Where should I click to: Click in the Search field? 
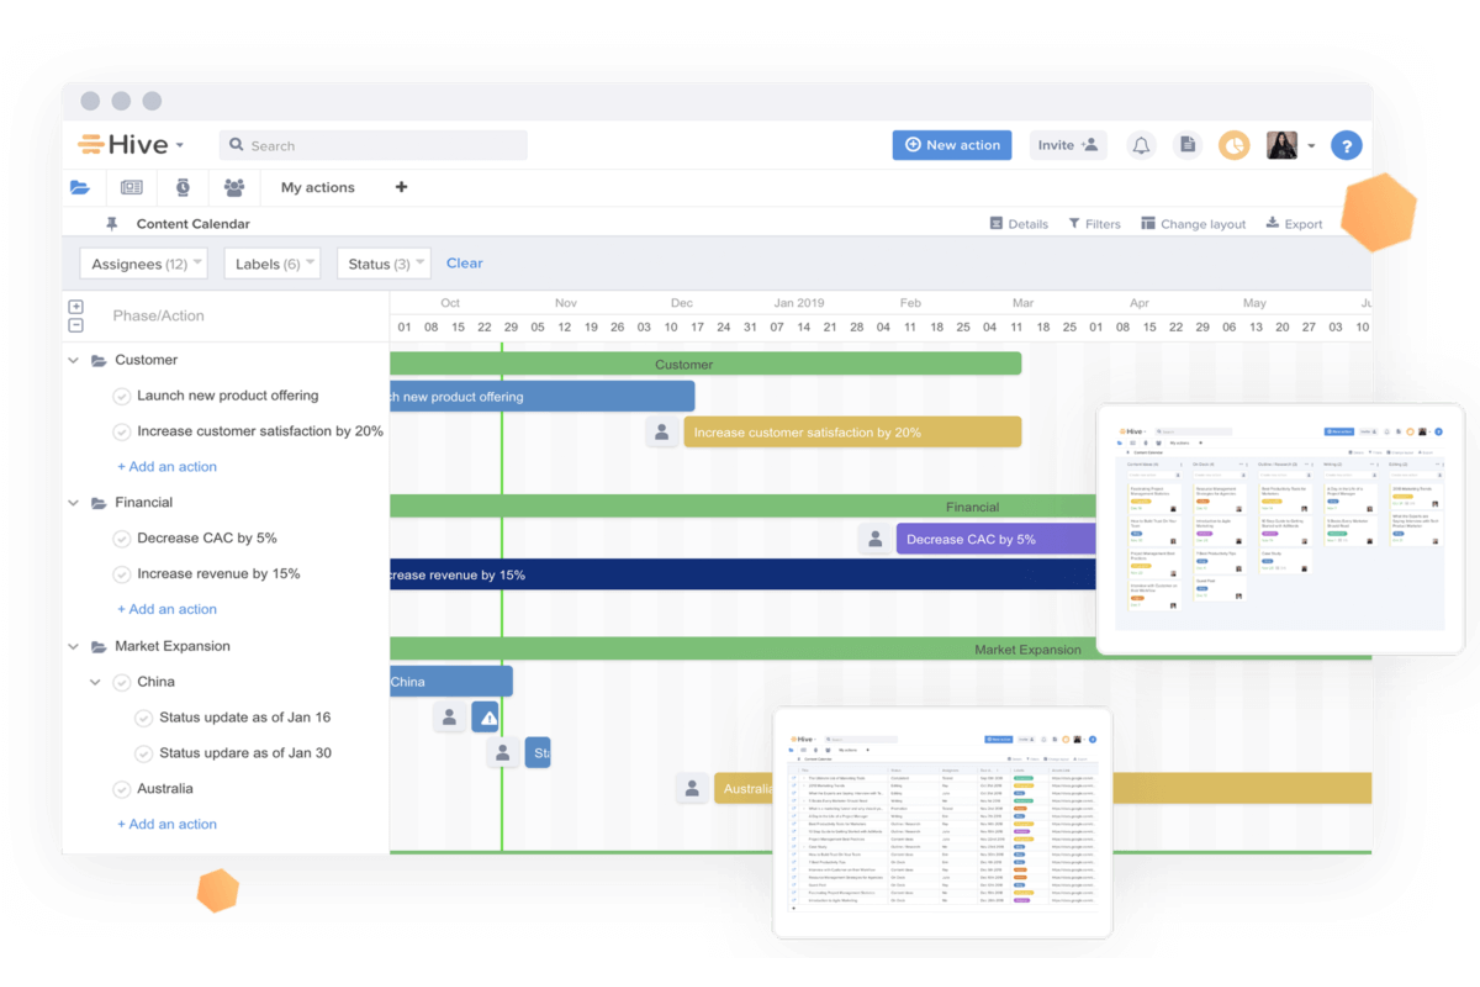pyautogui.click(x=373, y=145)
